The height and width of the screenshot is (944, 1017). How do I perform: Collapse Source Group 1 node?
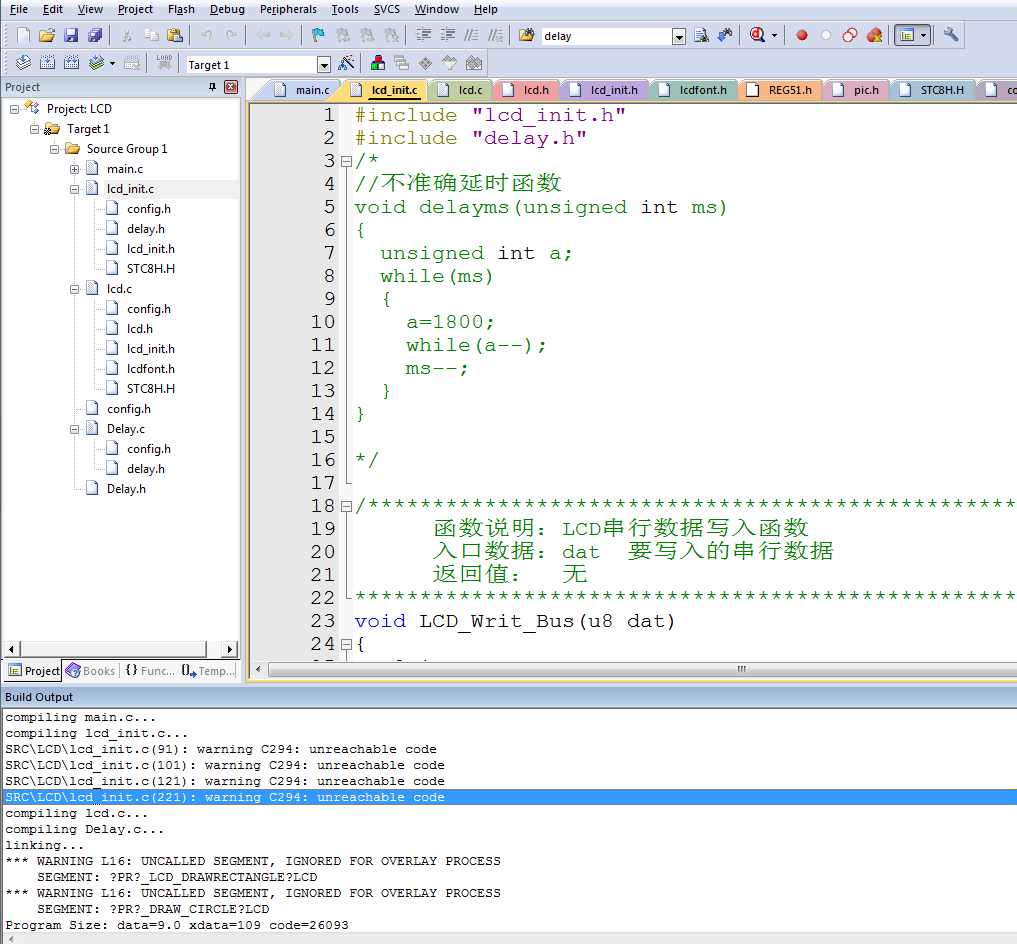54,149
